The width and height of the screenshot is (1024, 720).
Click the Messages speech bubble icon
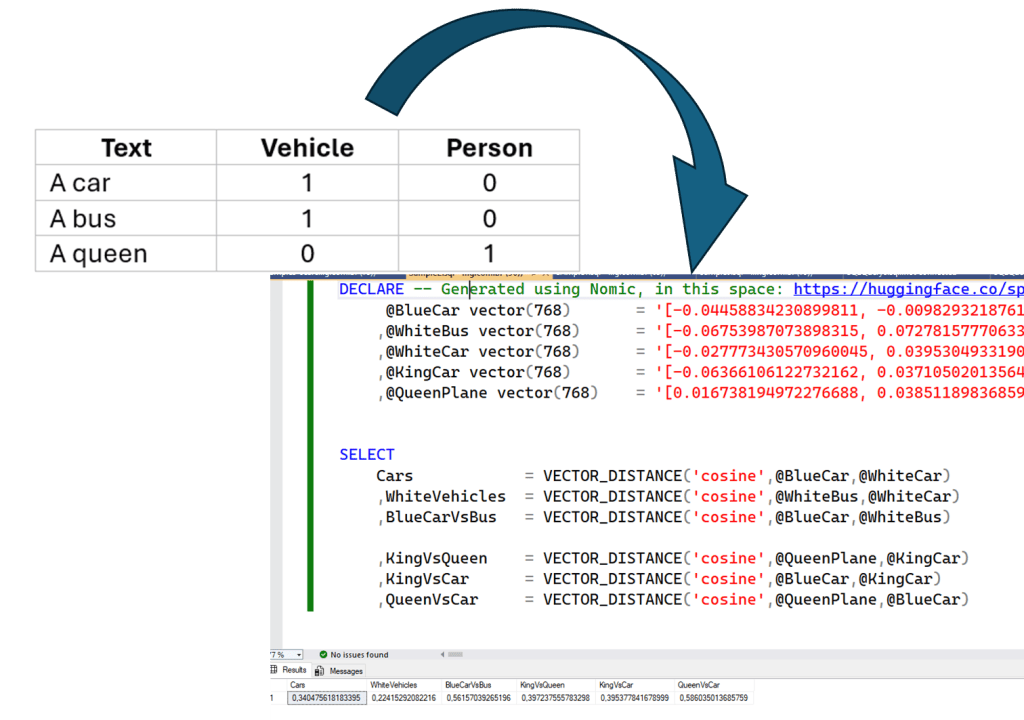[318, 671]
